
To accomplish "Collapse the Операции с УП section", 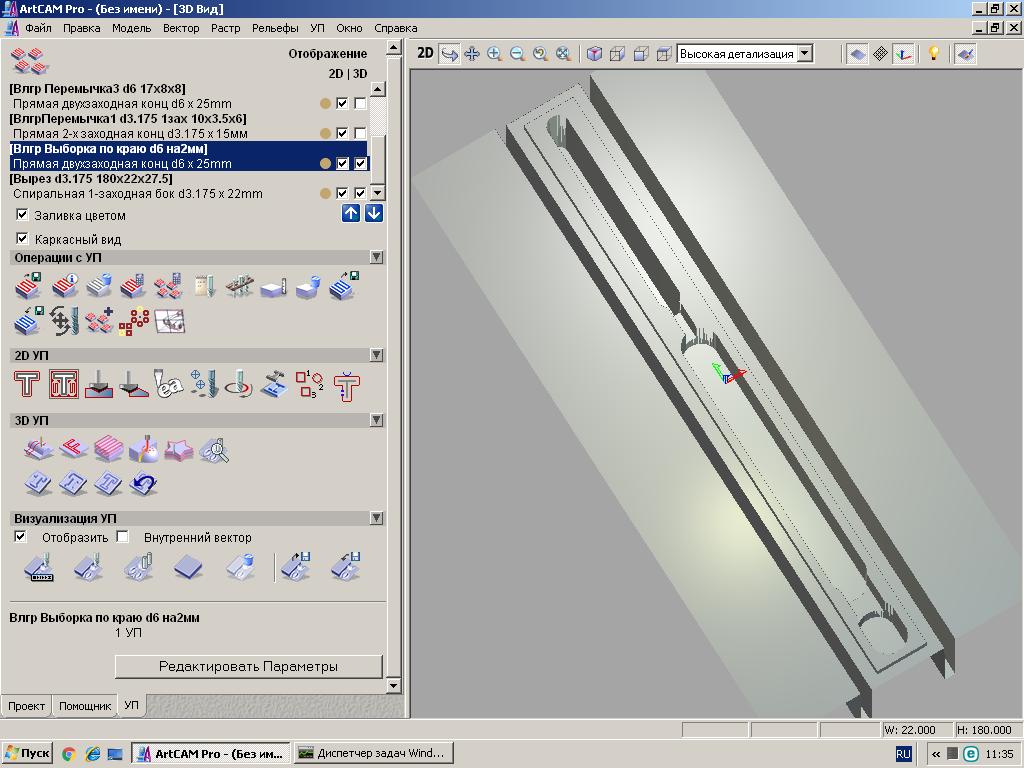I will tap(376, 257).
